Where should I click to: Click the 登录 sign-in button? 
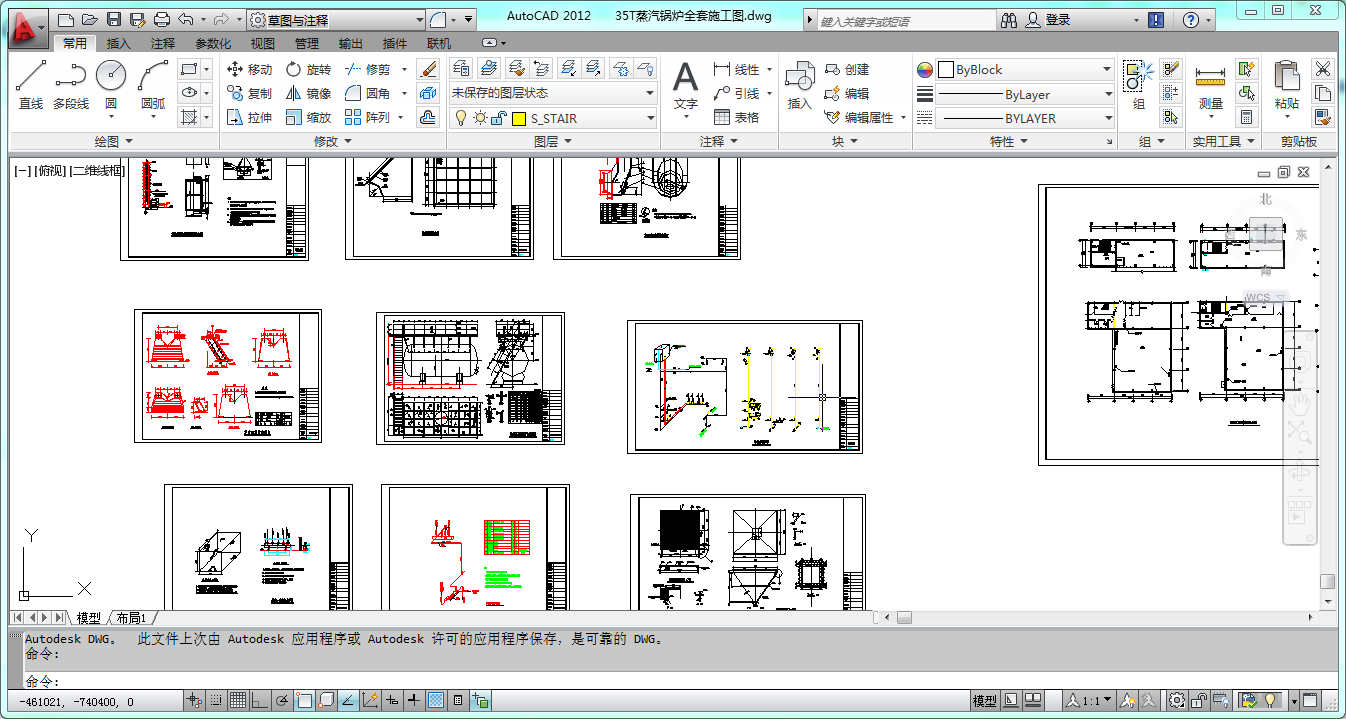pyautogui.click(x=1047, y=20)
